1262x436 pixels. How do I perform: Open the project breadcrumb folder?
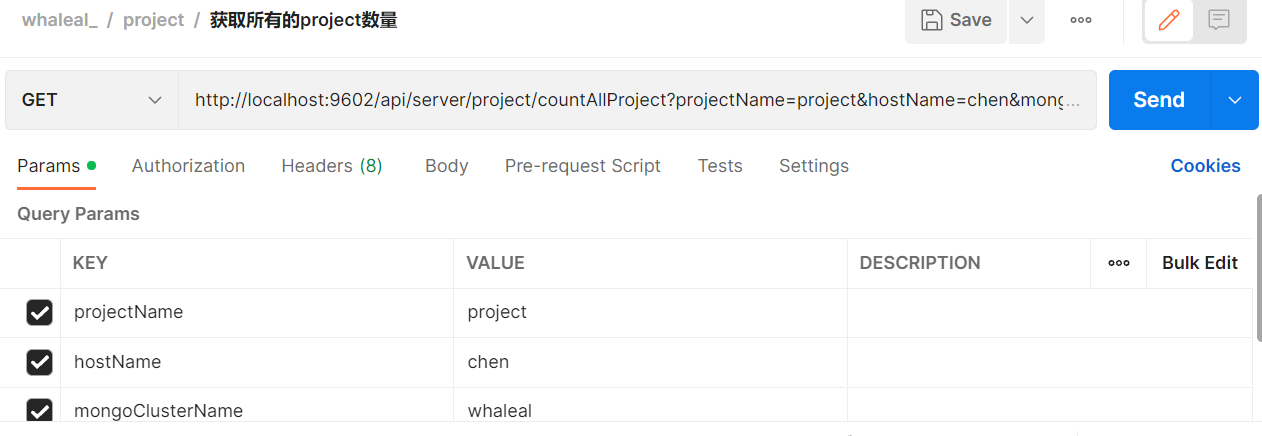point(154,20)
